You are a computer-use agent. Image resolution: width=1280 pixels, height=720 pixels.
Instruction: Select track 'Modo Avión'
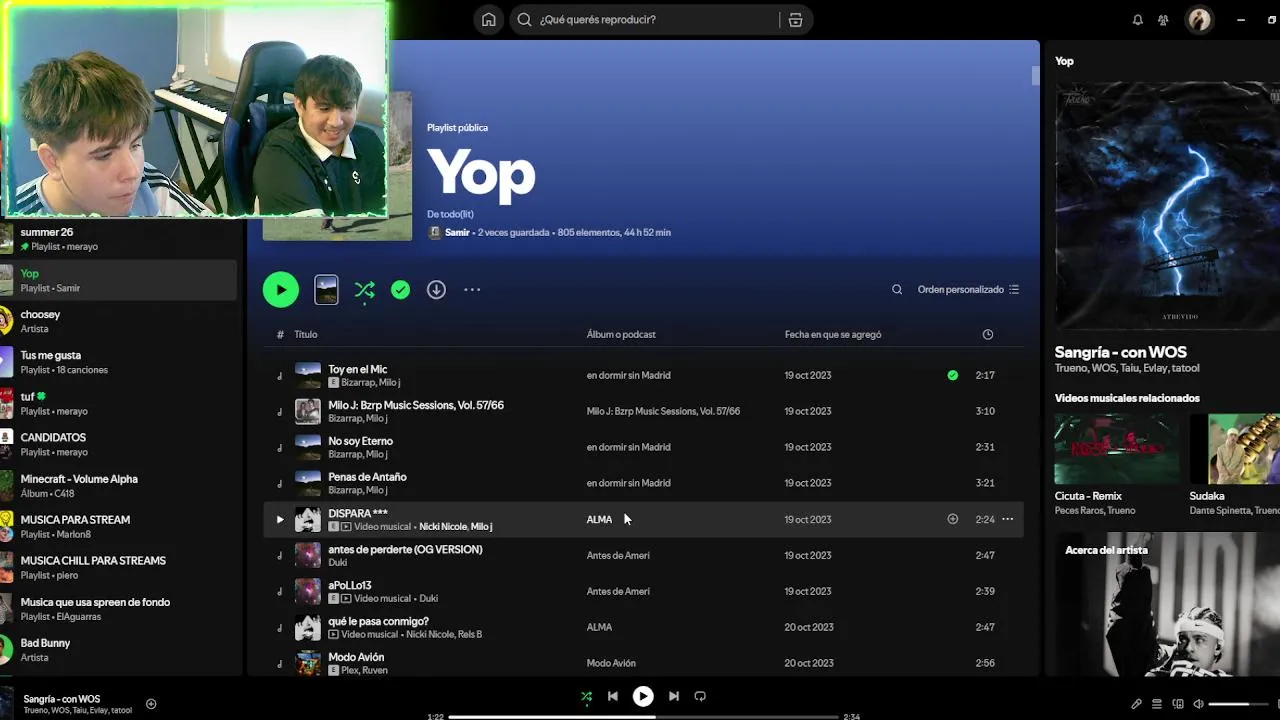click(356, 657)
